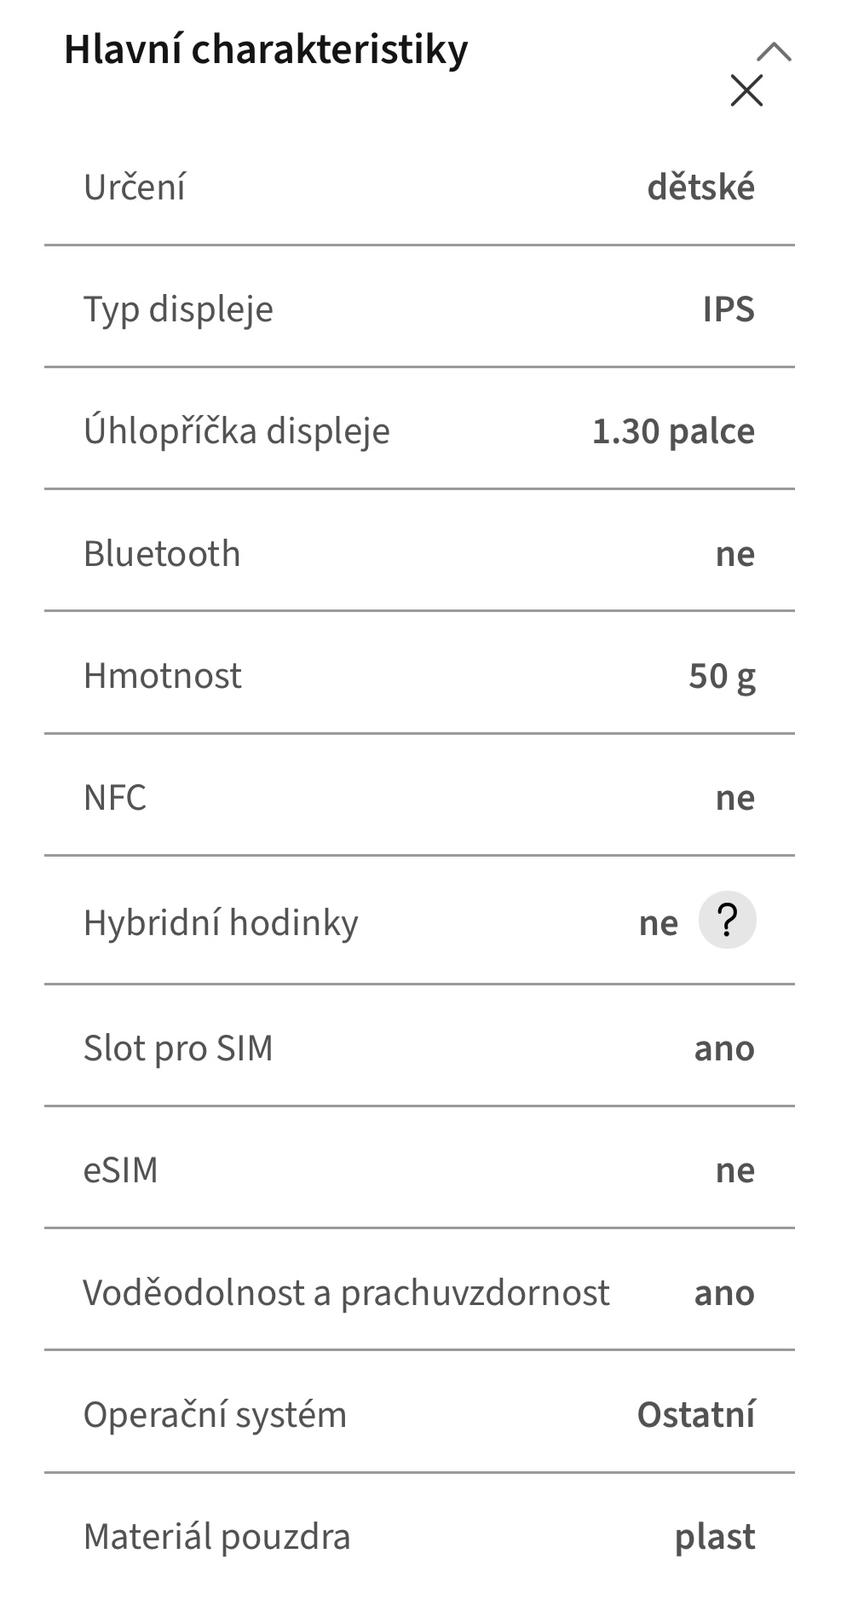The height and width of the screenshot is (1600, 841).
Task: Select the Hybridní hodinky label
Action: coord(220,922)
